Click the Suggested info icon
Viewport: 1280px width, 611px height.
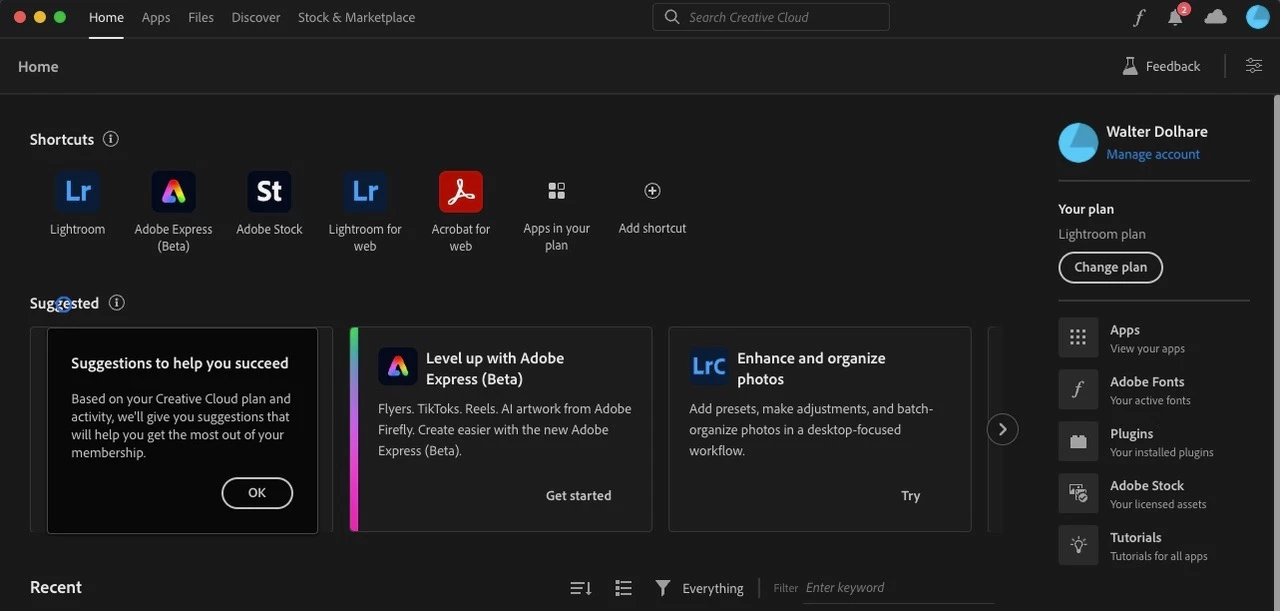[117, 303]
